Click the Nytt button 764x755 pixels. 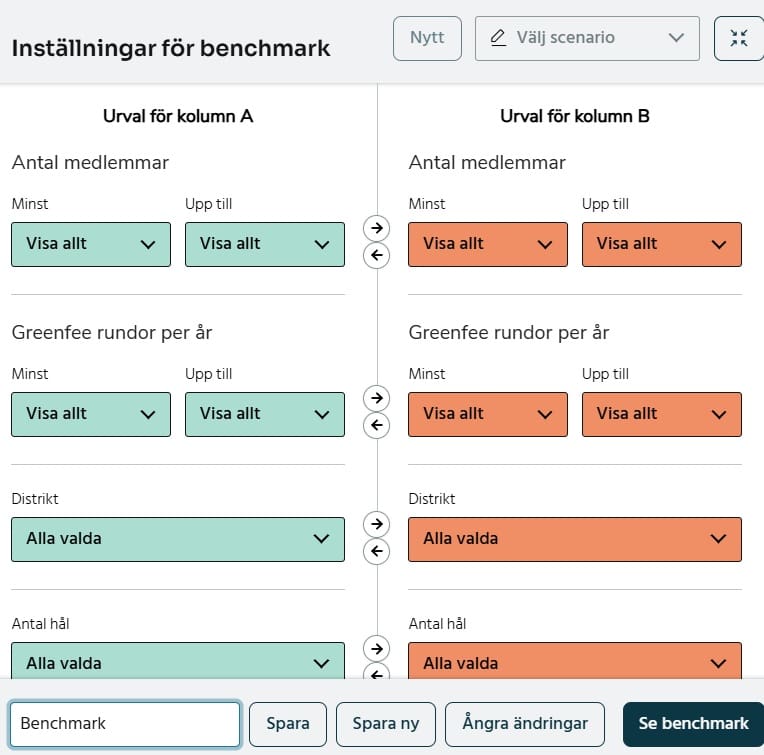(x=427, y=38)
